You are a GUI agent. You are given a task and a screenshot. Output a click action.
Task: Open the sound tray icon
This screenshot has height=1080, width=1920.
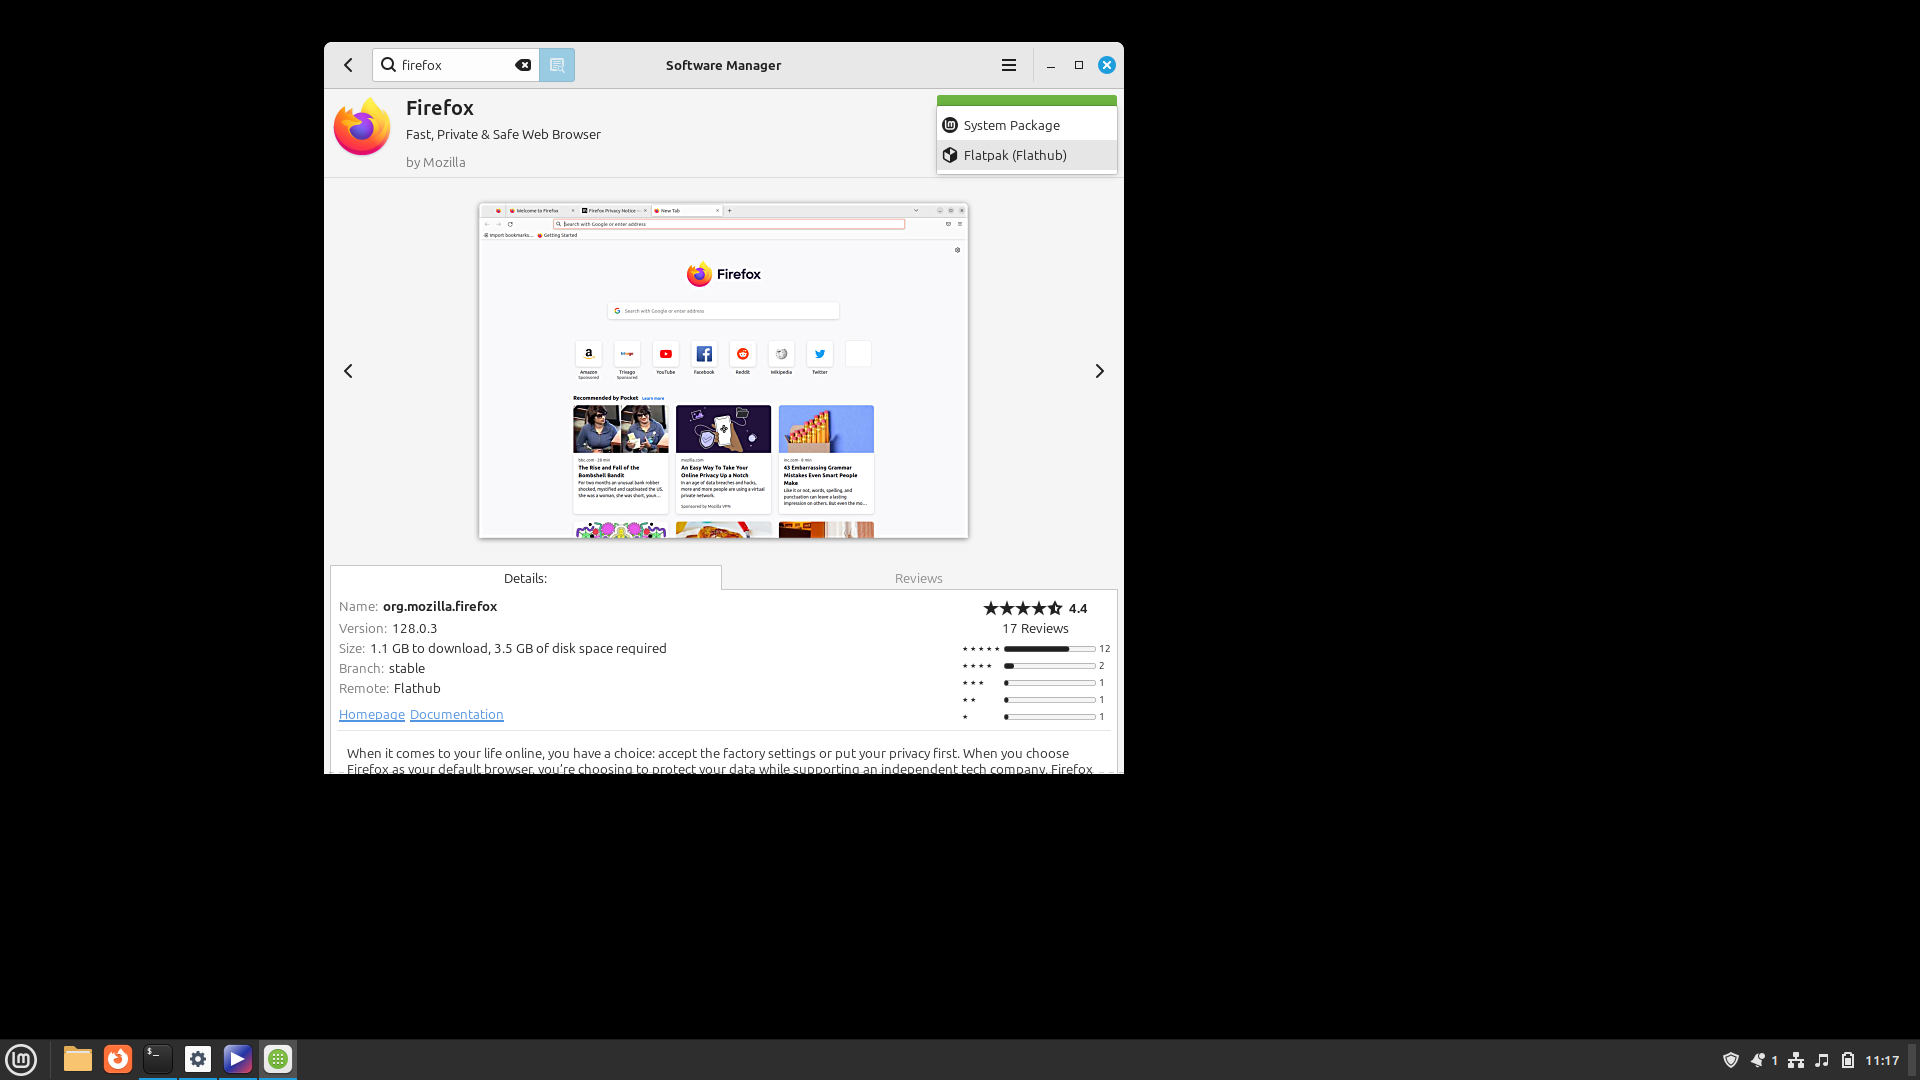point(1822,1060)
